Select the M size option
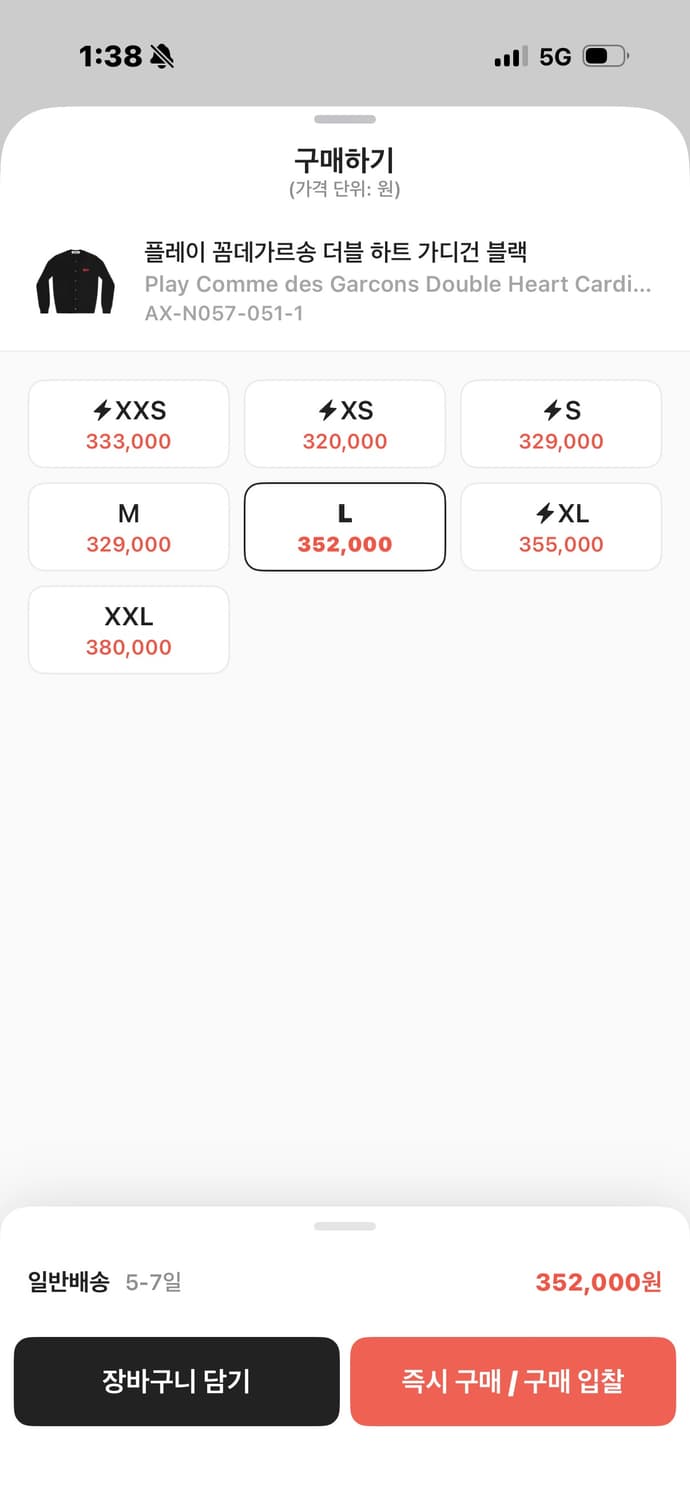Image resolution: width=690 pixels, height=1500 pixels. coord(128,526)
